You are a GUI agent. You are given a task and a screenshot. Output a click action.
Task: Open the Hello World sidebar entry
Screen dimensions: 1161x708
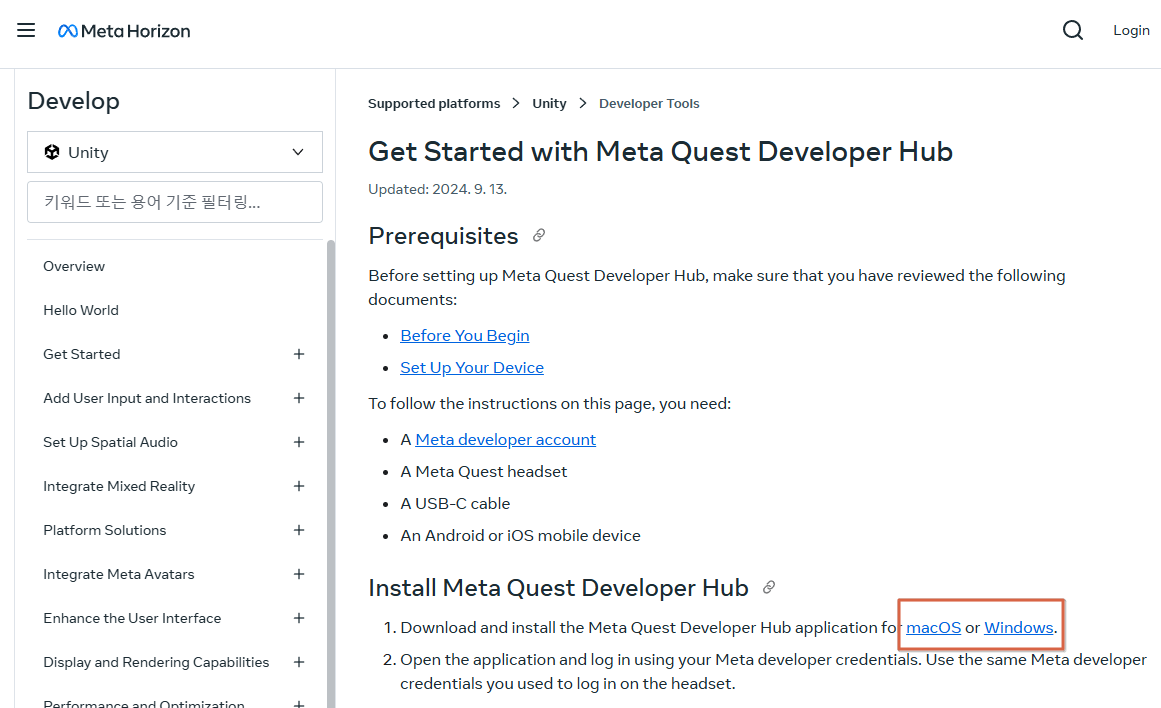80,310
